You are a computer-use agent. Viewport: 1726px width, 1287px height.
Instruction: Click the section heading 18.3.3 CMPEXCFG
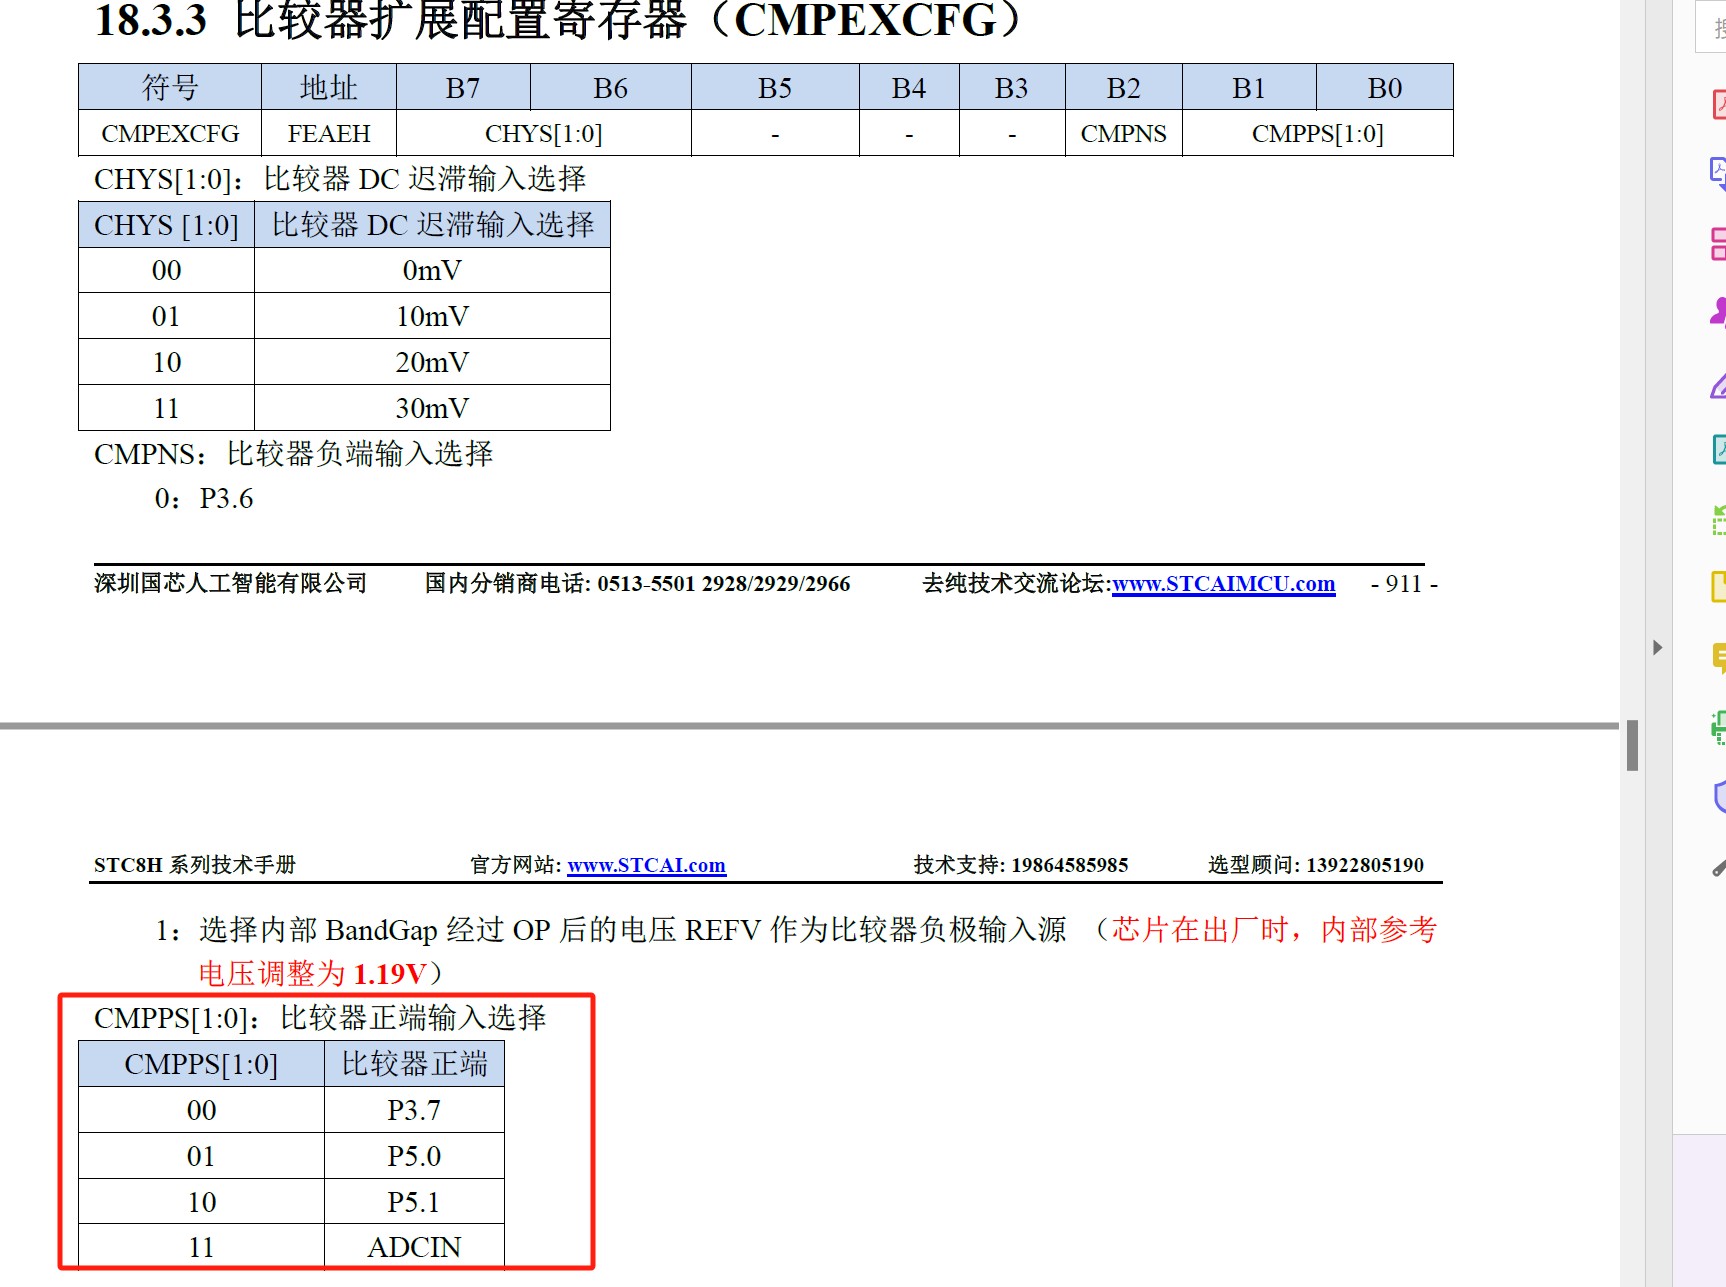pos(558,20)
